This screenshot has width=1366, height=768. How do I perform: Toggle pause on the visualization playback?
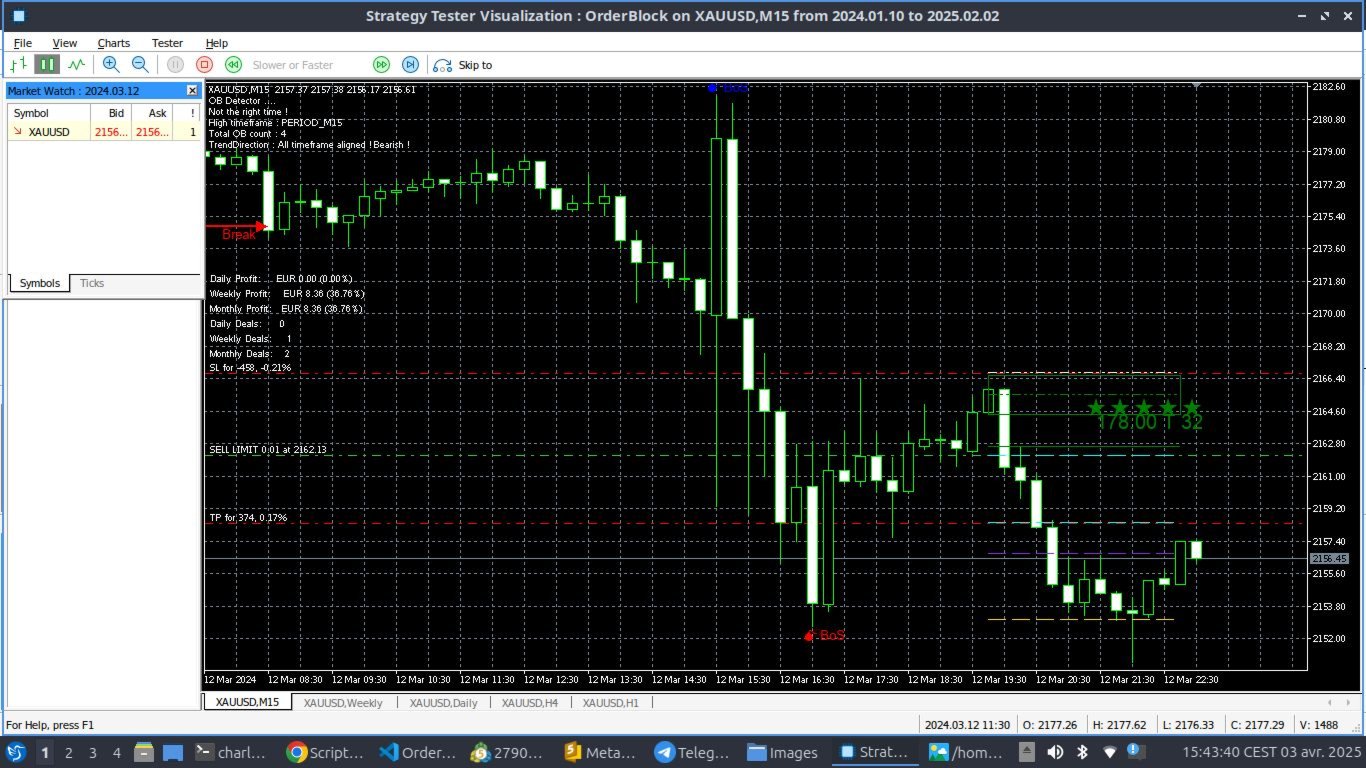175,64
